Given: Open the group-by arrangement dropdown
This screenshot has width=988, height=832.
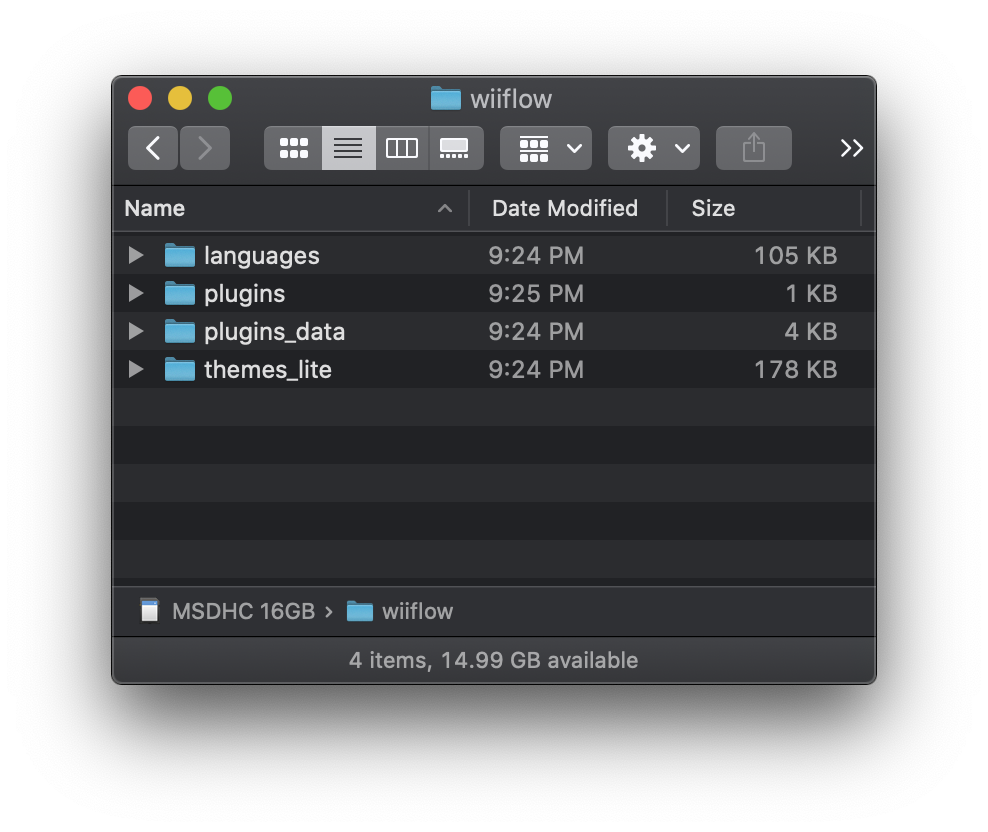Looking at the screenshot, I should pos(546,148).
